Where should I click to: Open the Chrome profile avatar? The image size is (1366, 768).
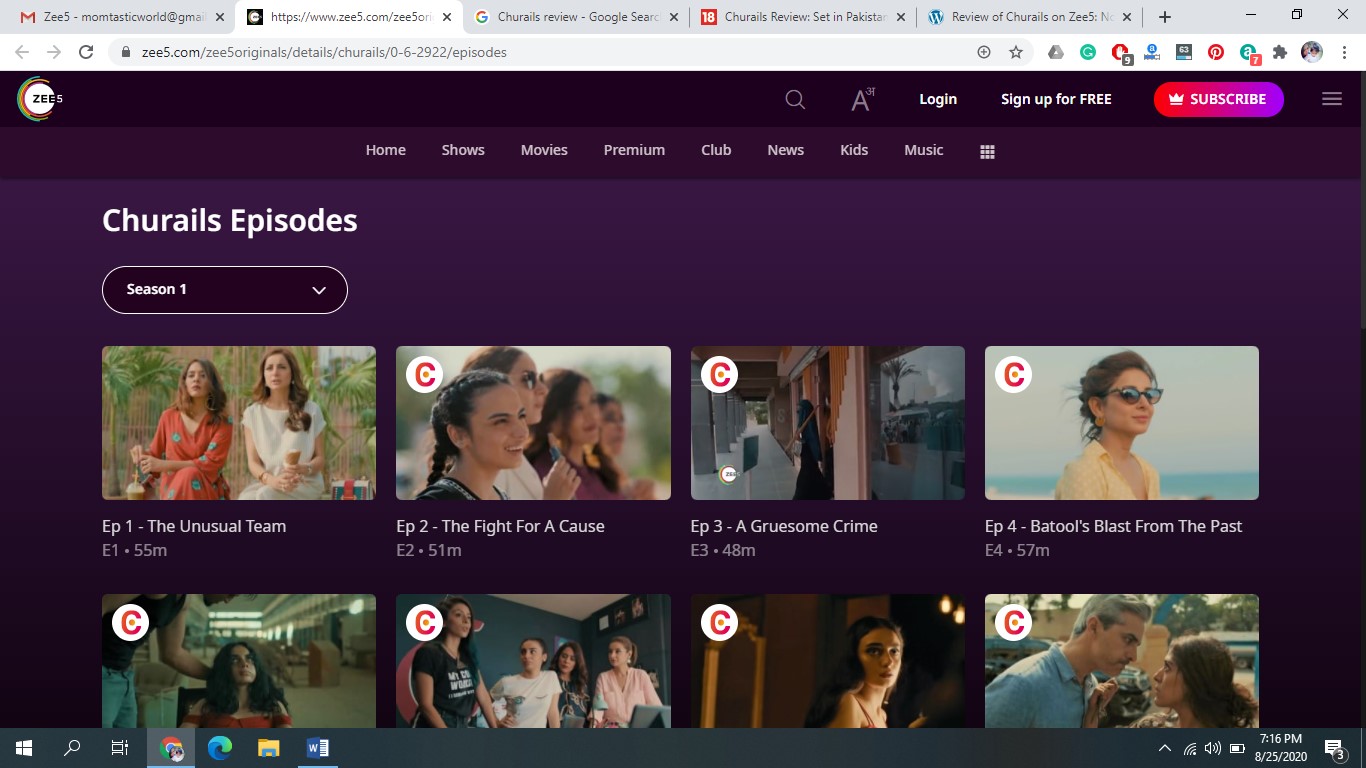pos(1312,52)
